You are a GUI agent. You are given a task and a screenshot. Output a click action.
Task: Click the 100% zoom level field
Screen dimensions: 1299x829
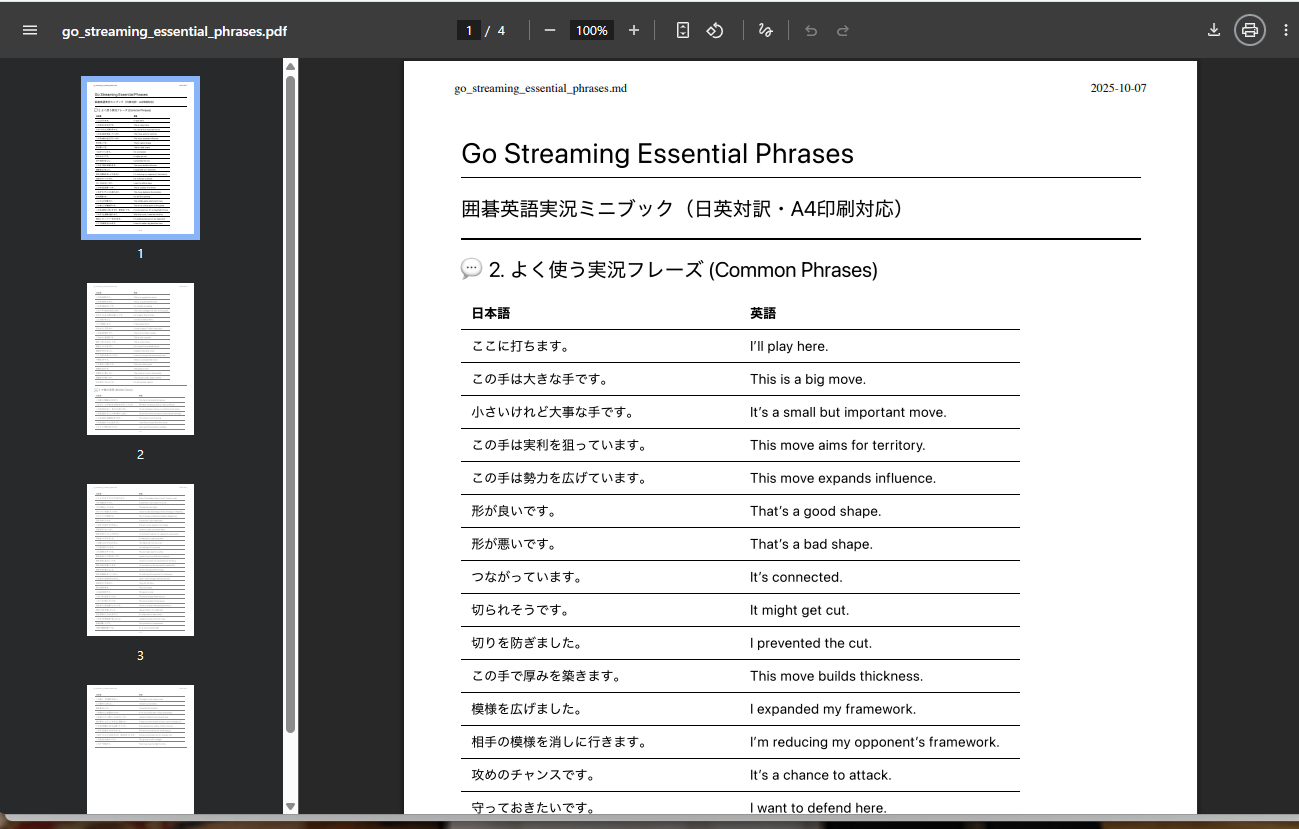pos(591,30)
